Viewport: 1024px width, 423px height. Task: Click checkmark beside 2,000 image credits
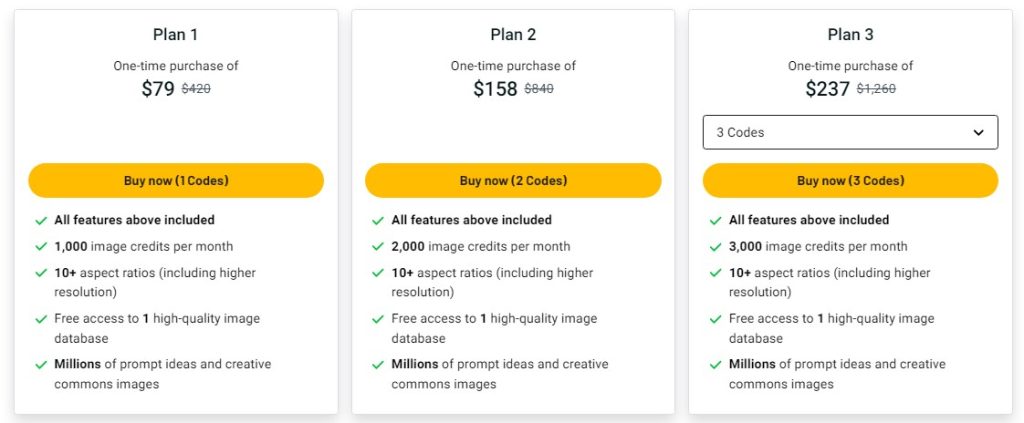(x=378, y=247)
